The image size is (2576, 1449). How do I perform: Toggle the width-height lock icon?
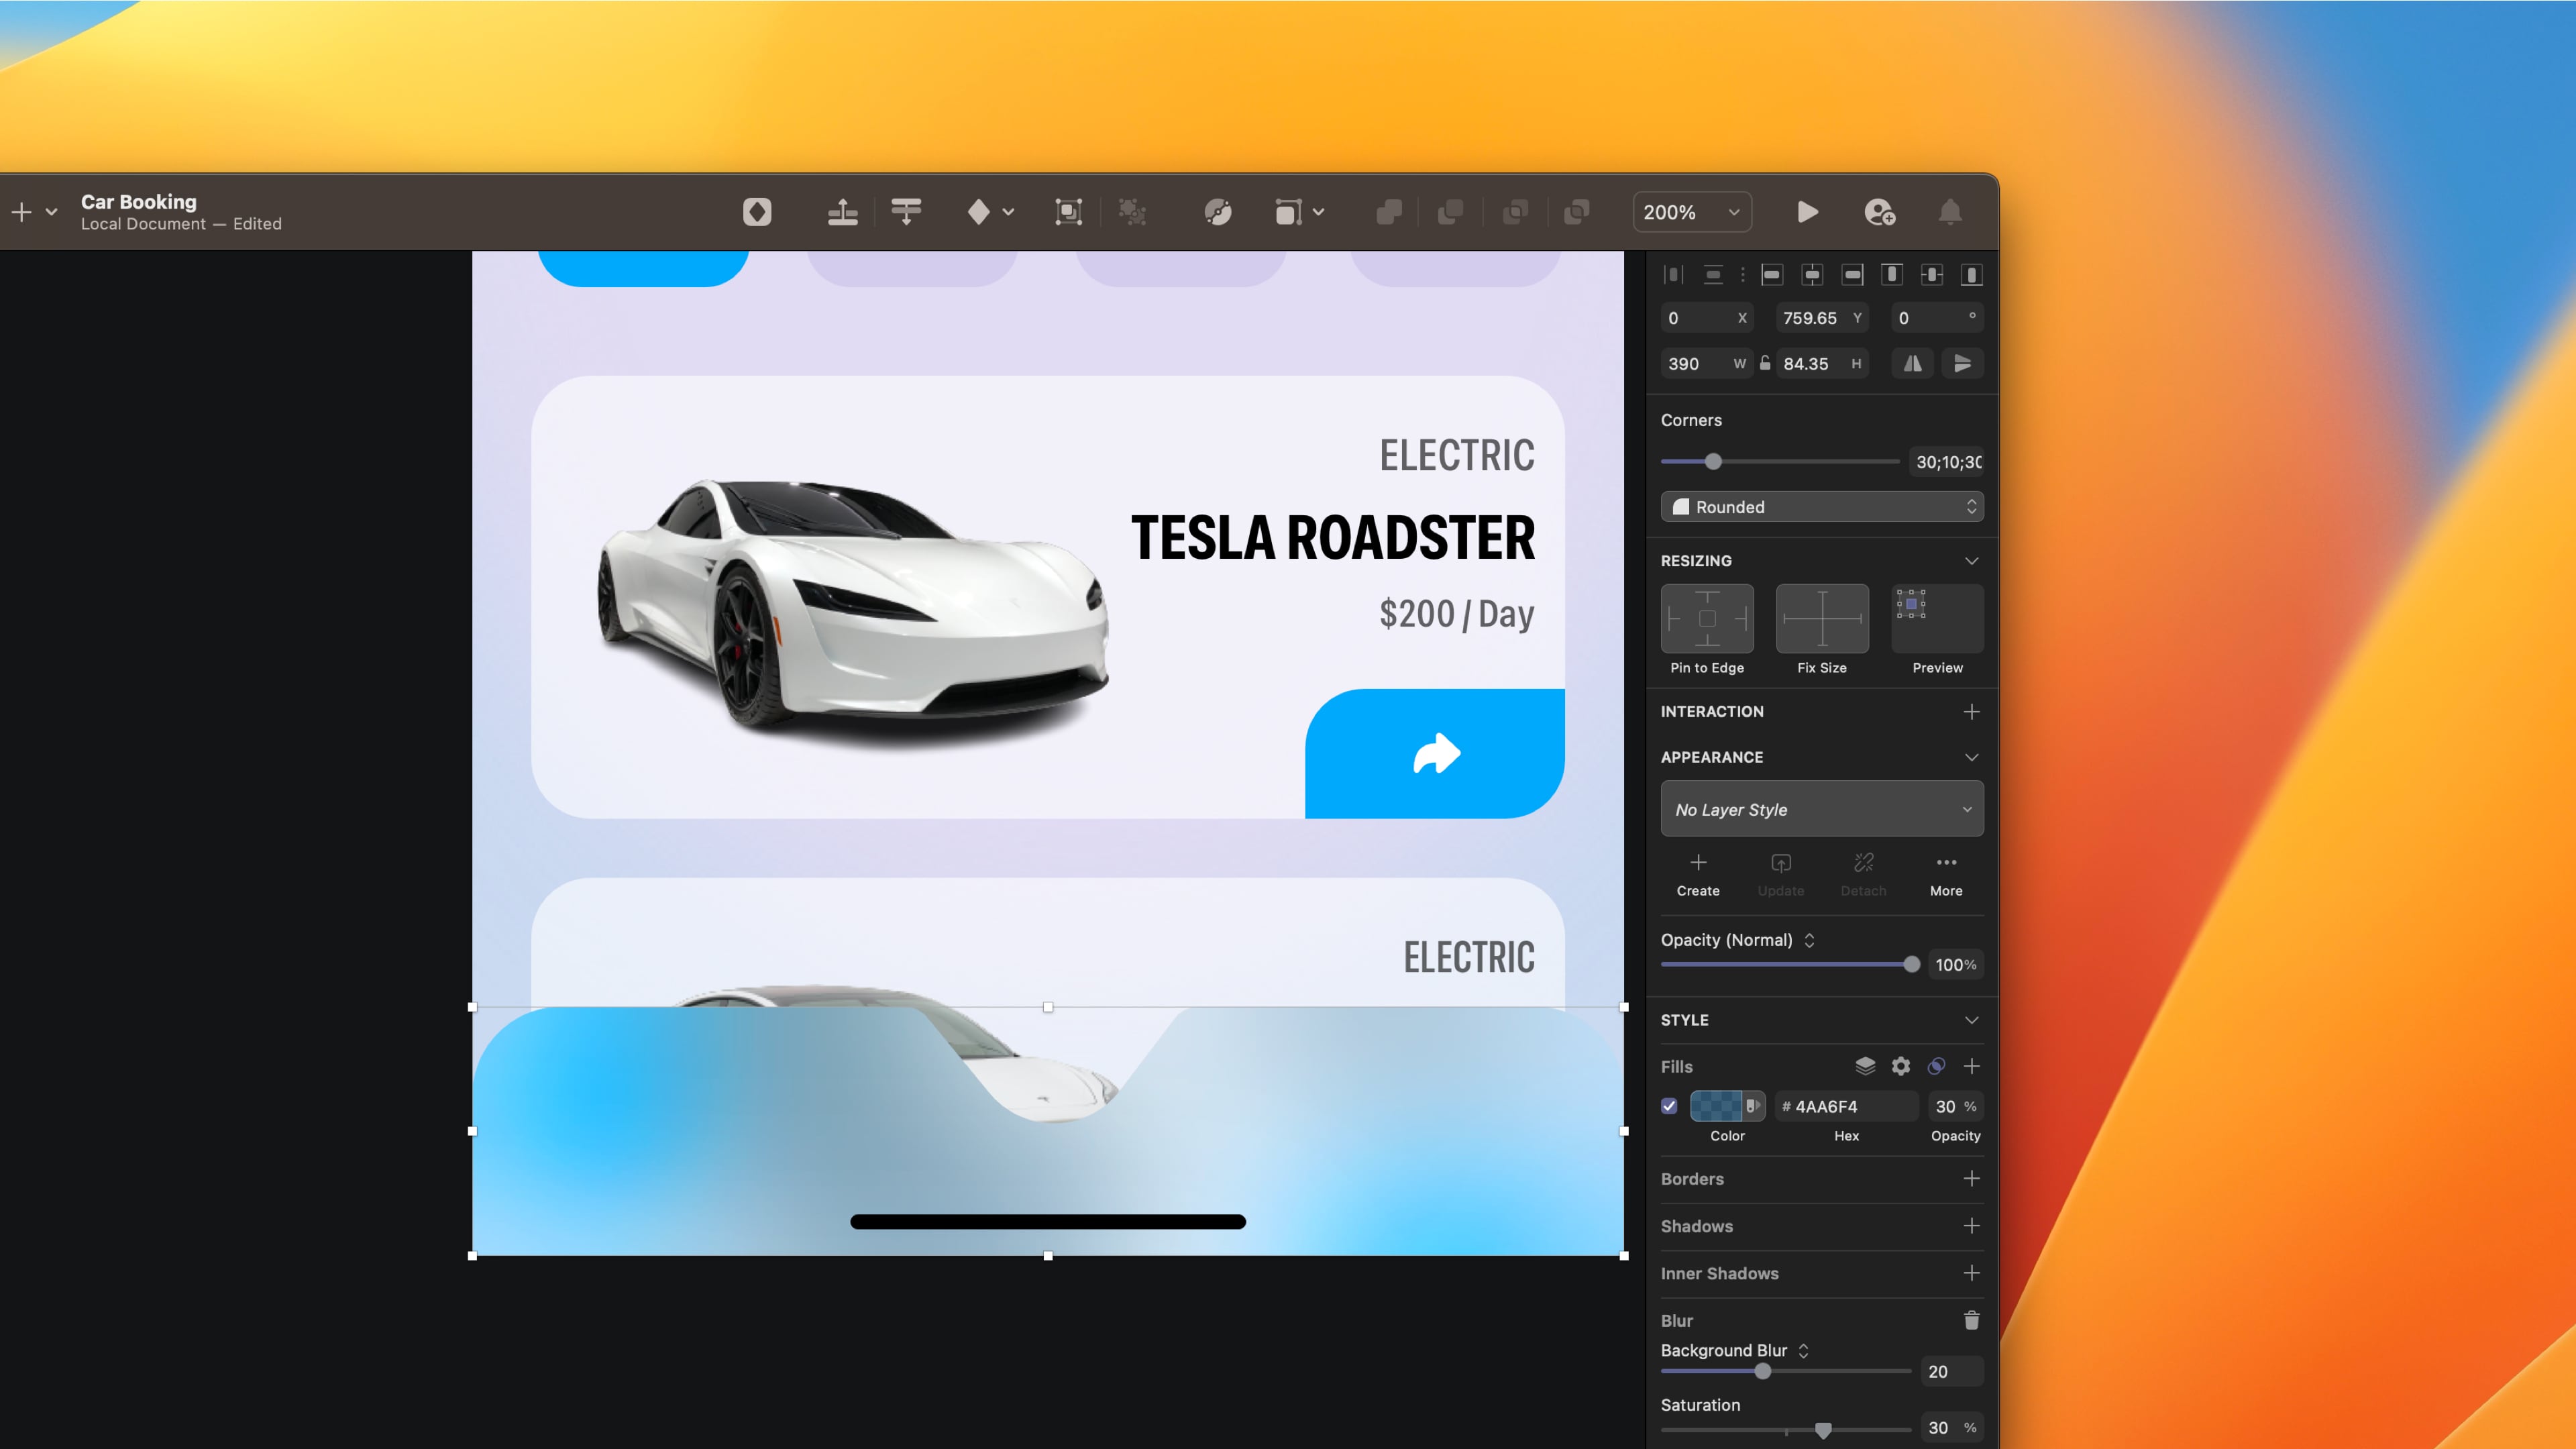(x=1765, y=363)
